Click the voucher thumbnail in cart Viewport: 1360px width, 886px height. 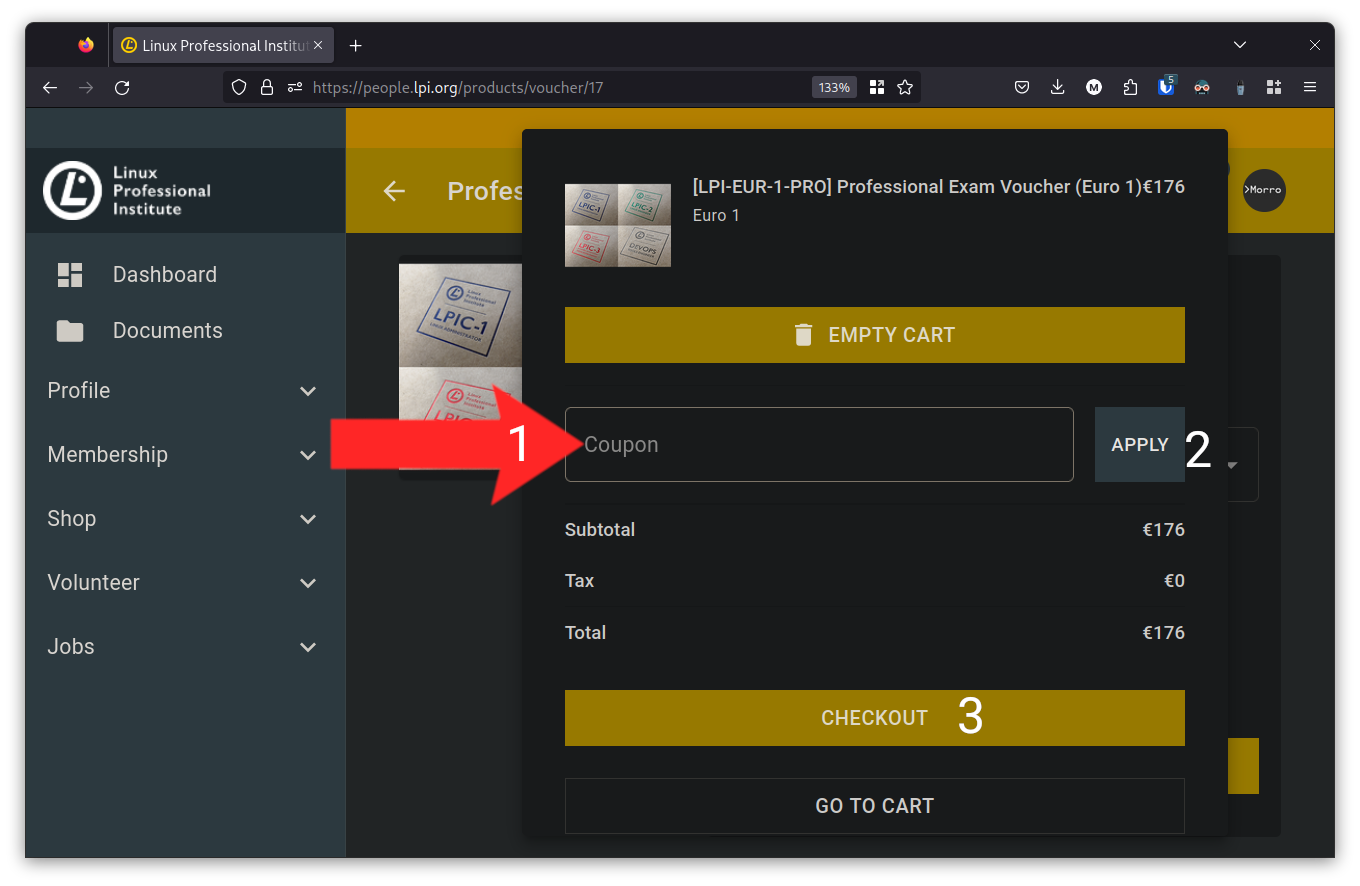(x=618, y=225)
